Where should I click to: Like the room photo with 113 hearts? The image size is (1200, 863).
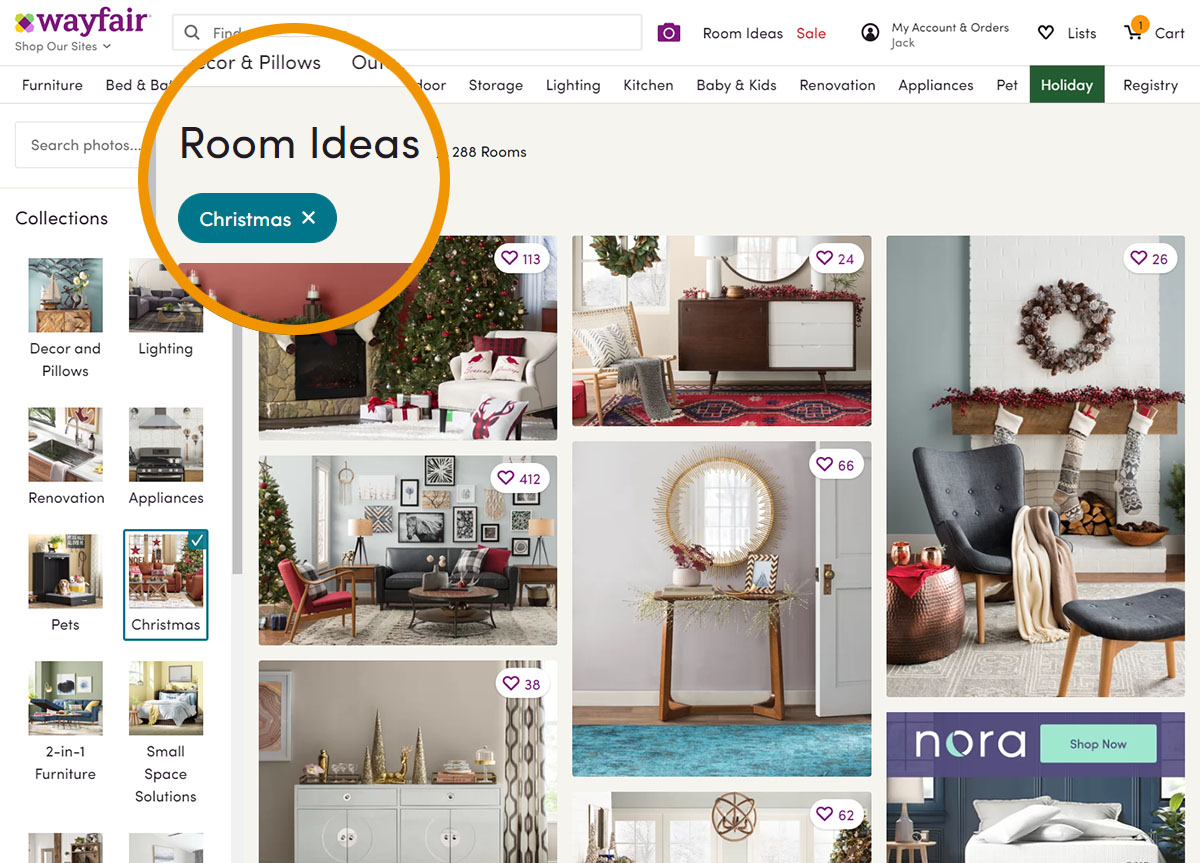coord(510,259)
